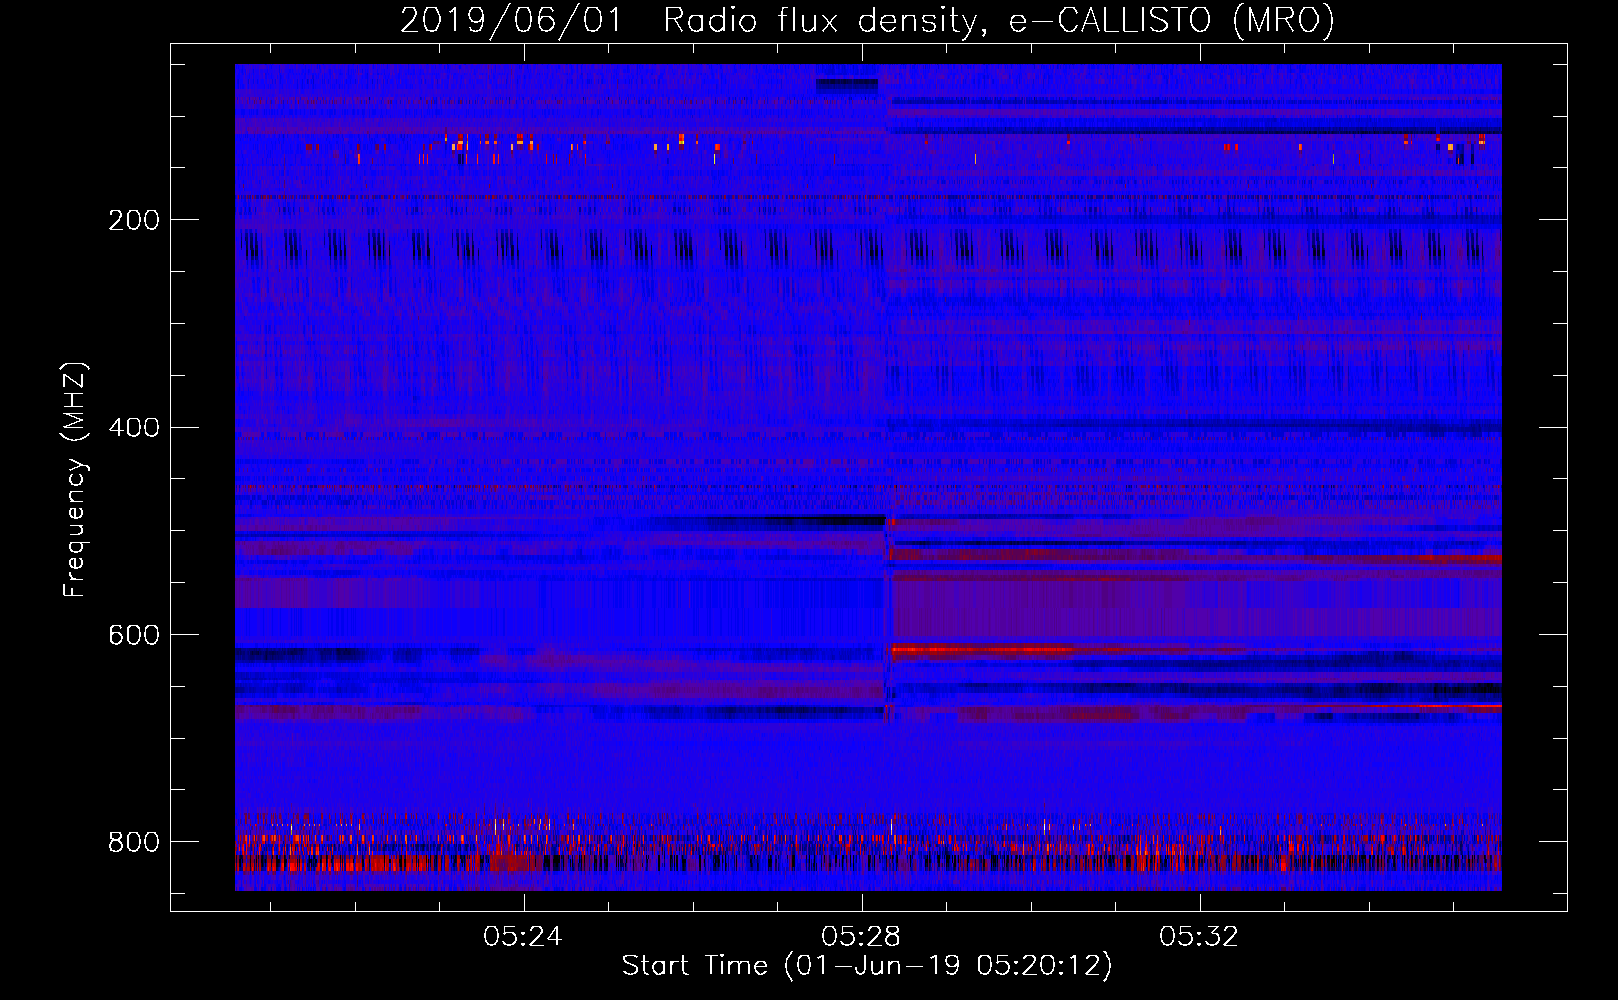Click the small black data-gap block at the spectrogram's top edge
Viewport: 1618px width, 1000px height.
[x=847, y=86]
